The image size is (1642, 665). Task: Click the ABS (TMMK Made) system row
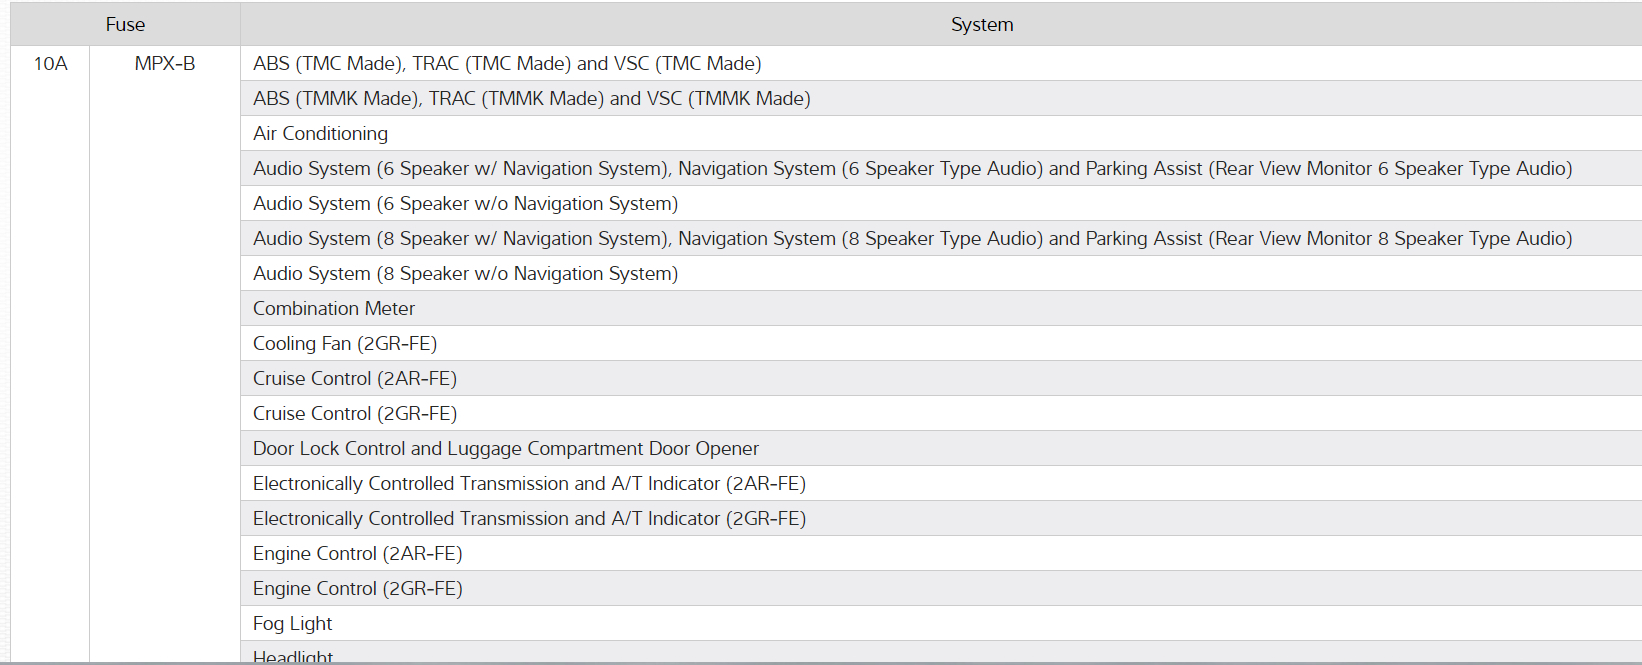click(531, 98)
